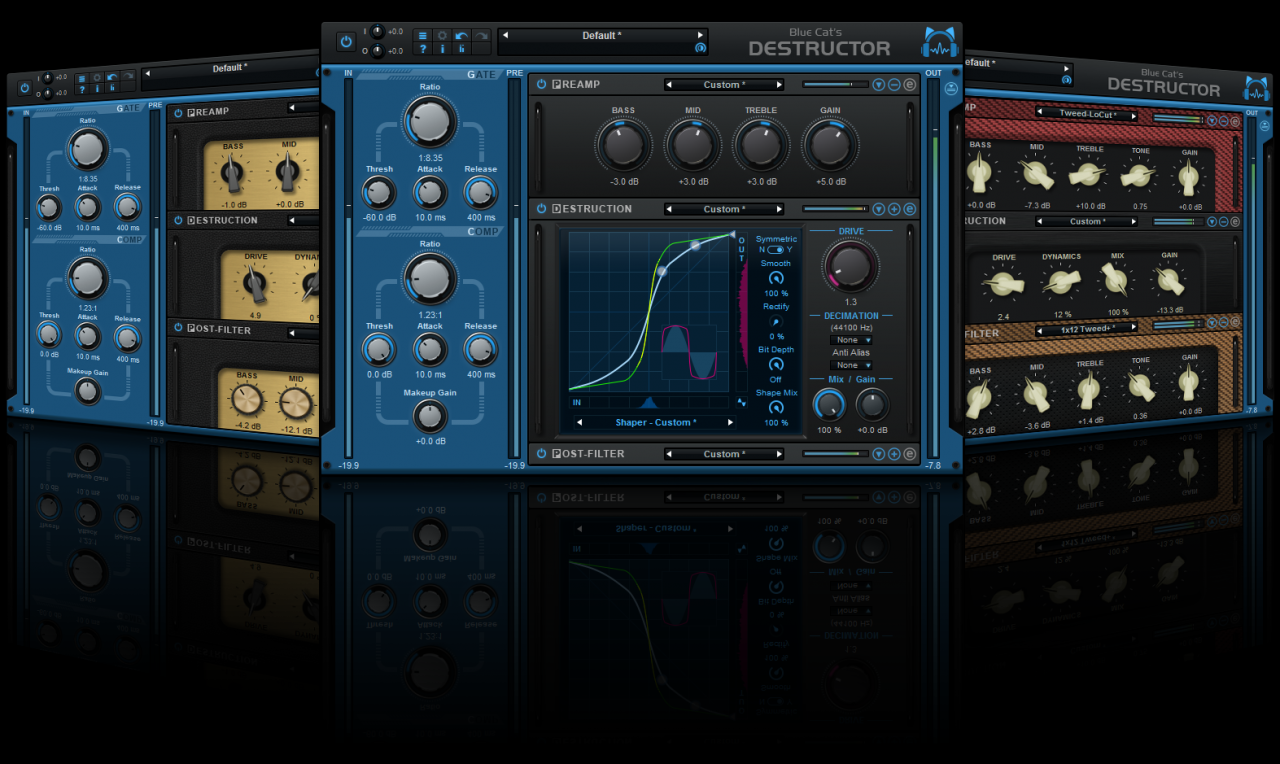Click the Gate Thresh knob at -60.0 dB

tap(379, 192)
